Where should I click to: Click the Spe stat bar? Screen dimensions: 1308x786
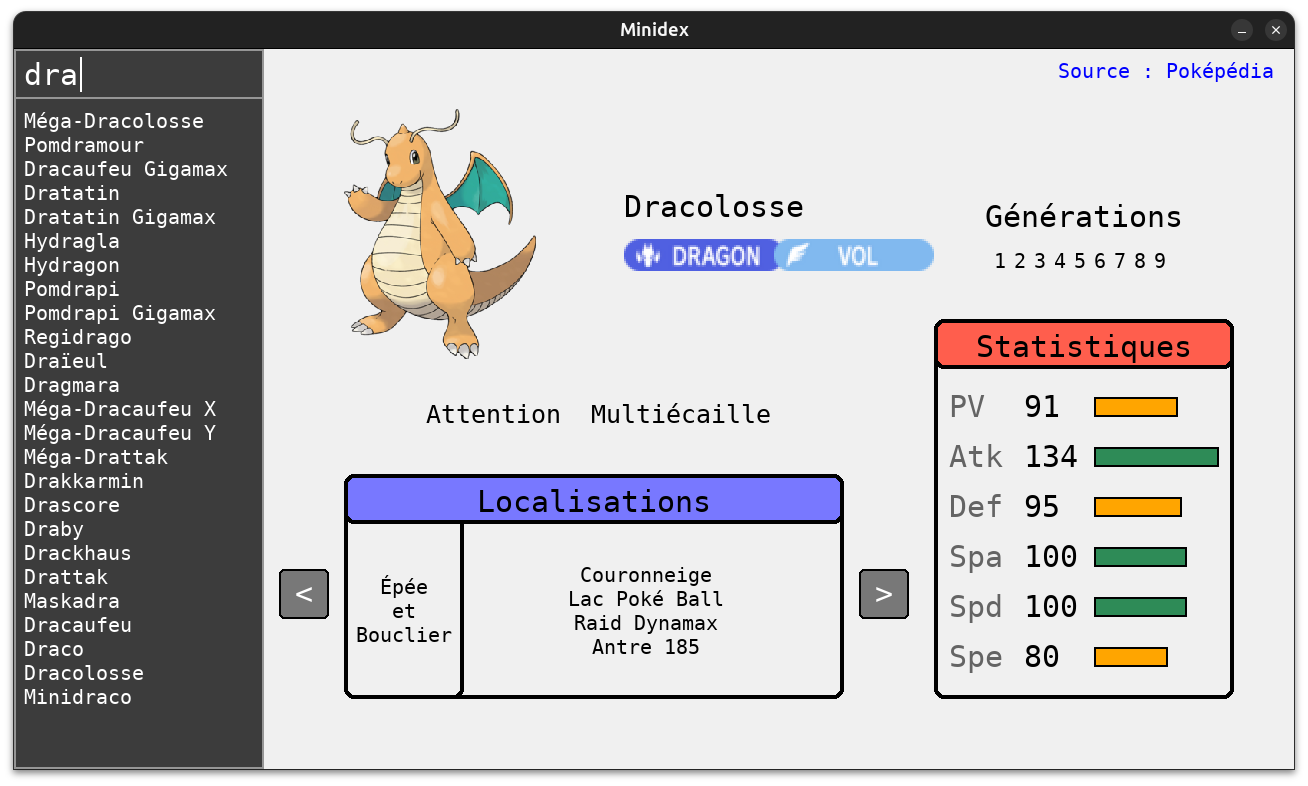tap(1131, 657)
